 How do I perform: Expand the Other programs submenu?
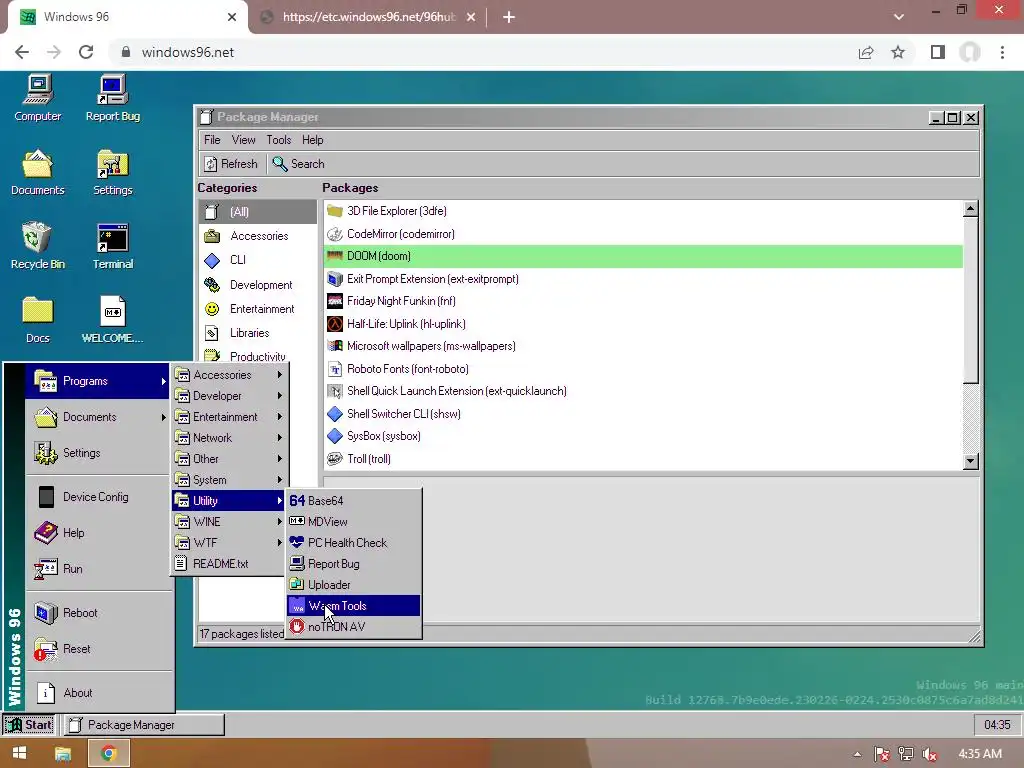tap(229, 458)
